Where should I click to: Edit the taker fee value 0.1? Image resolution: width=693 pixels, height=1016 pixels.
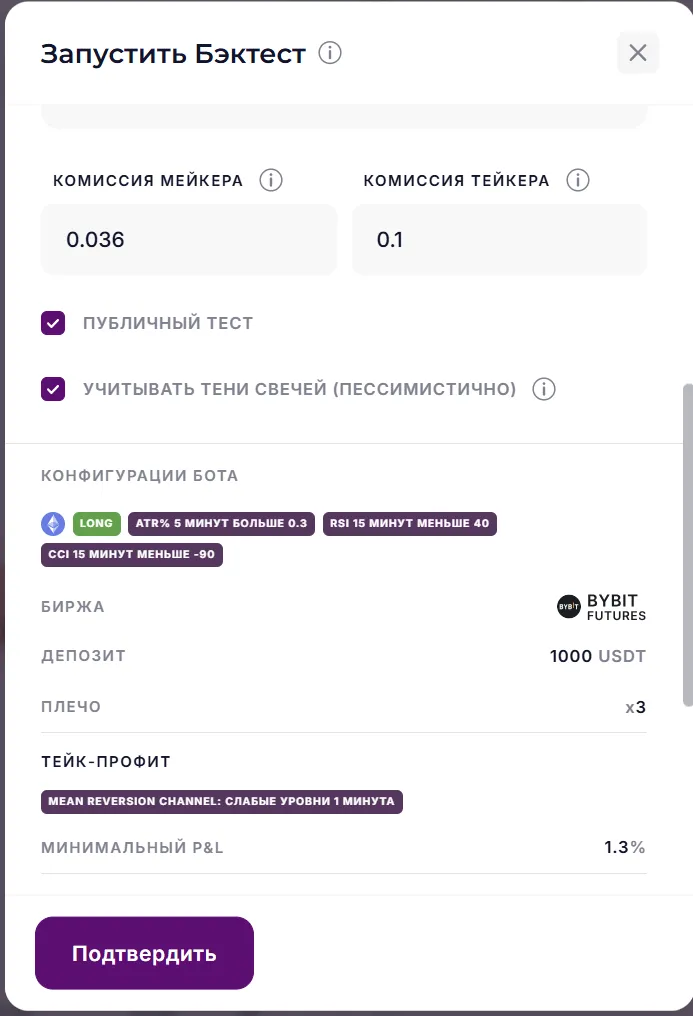coord(499,239)
